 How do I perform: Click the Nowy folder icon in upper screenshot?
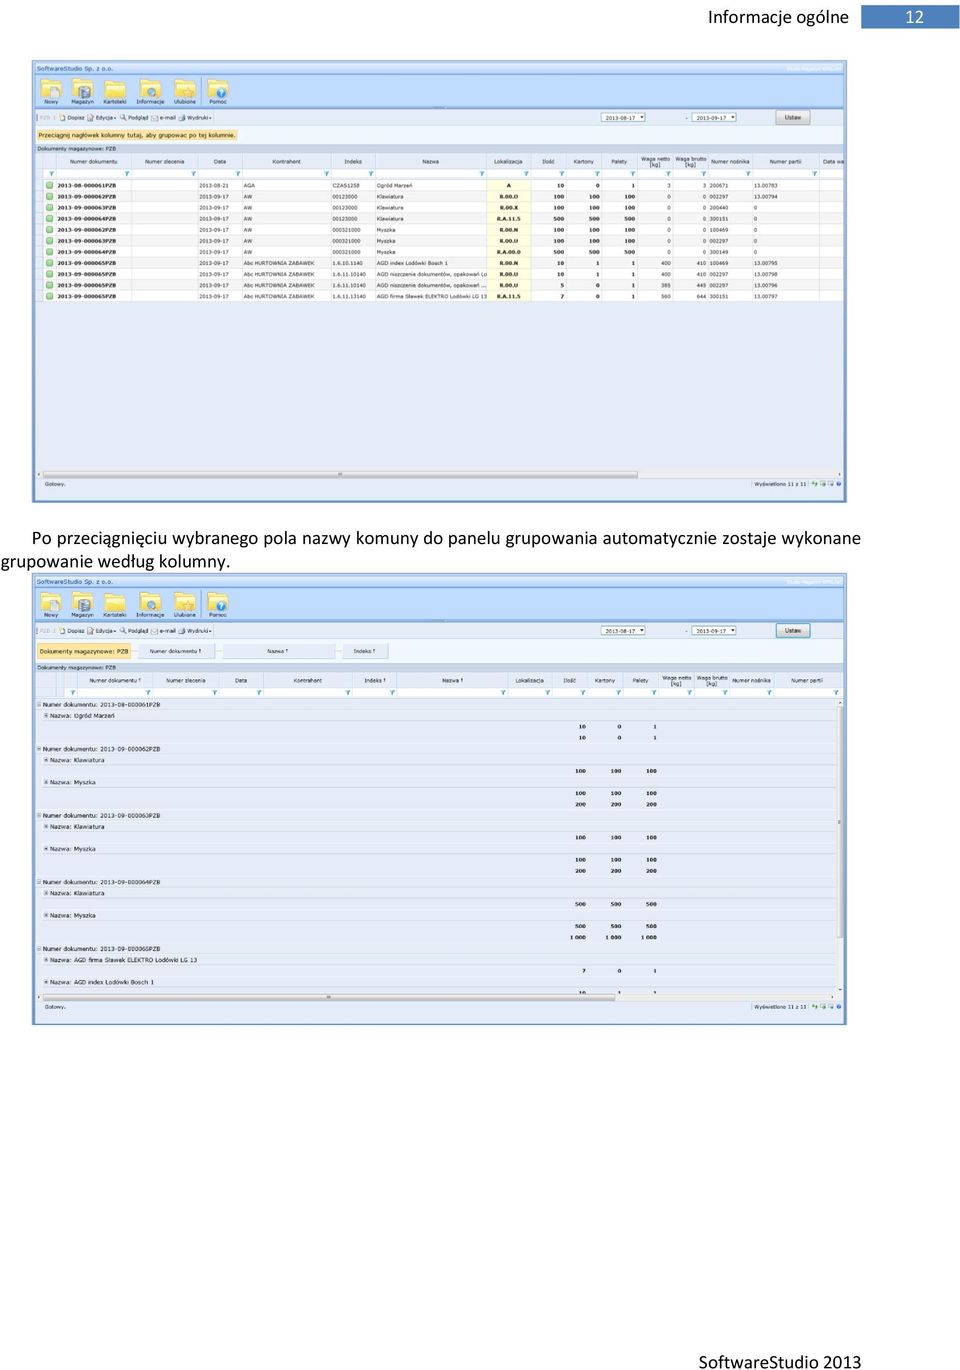click(x=51, y=90)
